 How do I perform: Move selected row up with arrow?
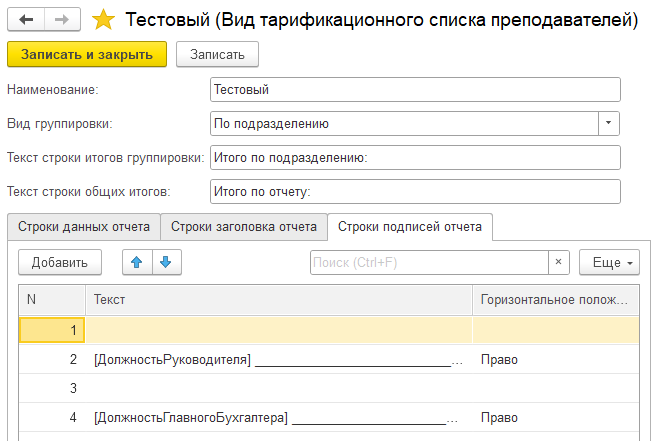click(137, 263)
